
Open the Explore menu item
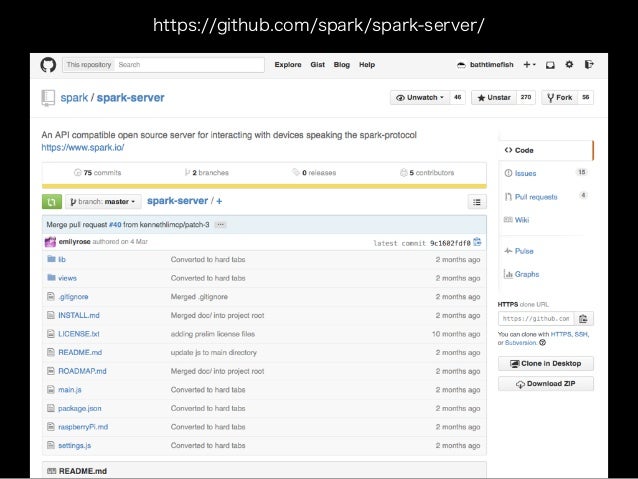288,65
